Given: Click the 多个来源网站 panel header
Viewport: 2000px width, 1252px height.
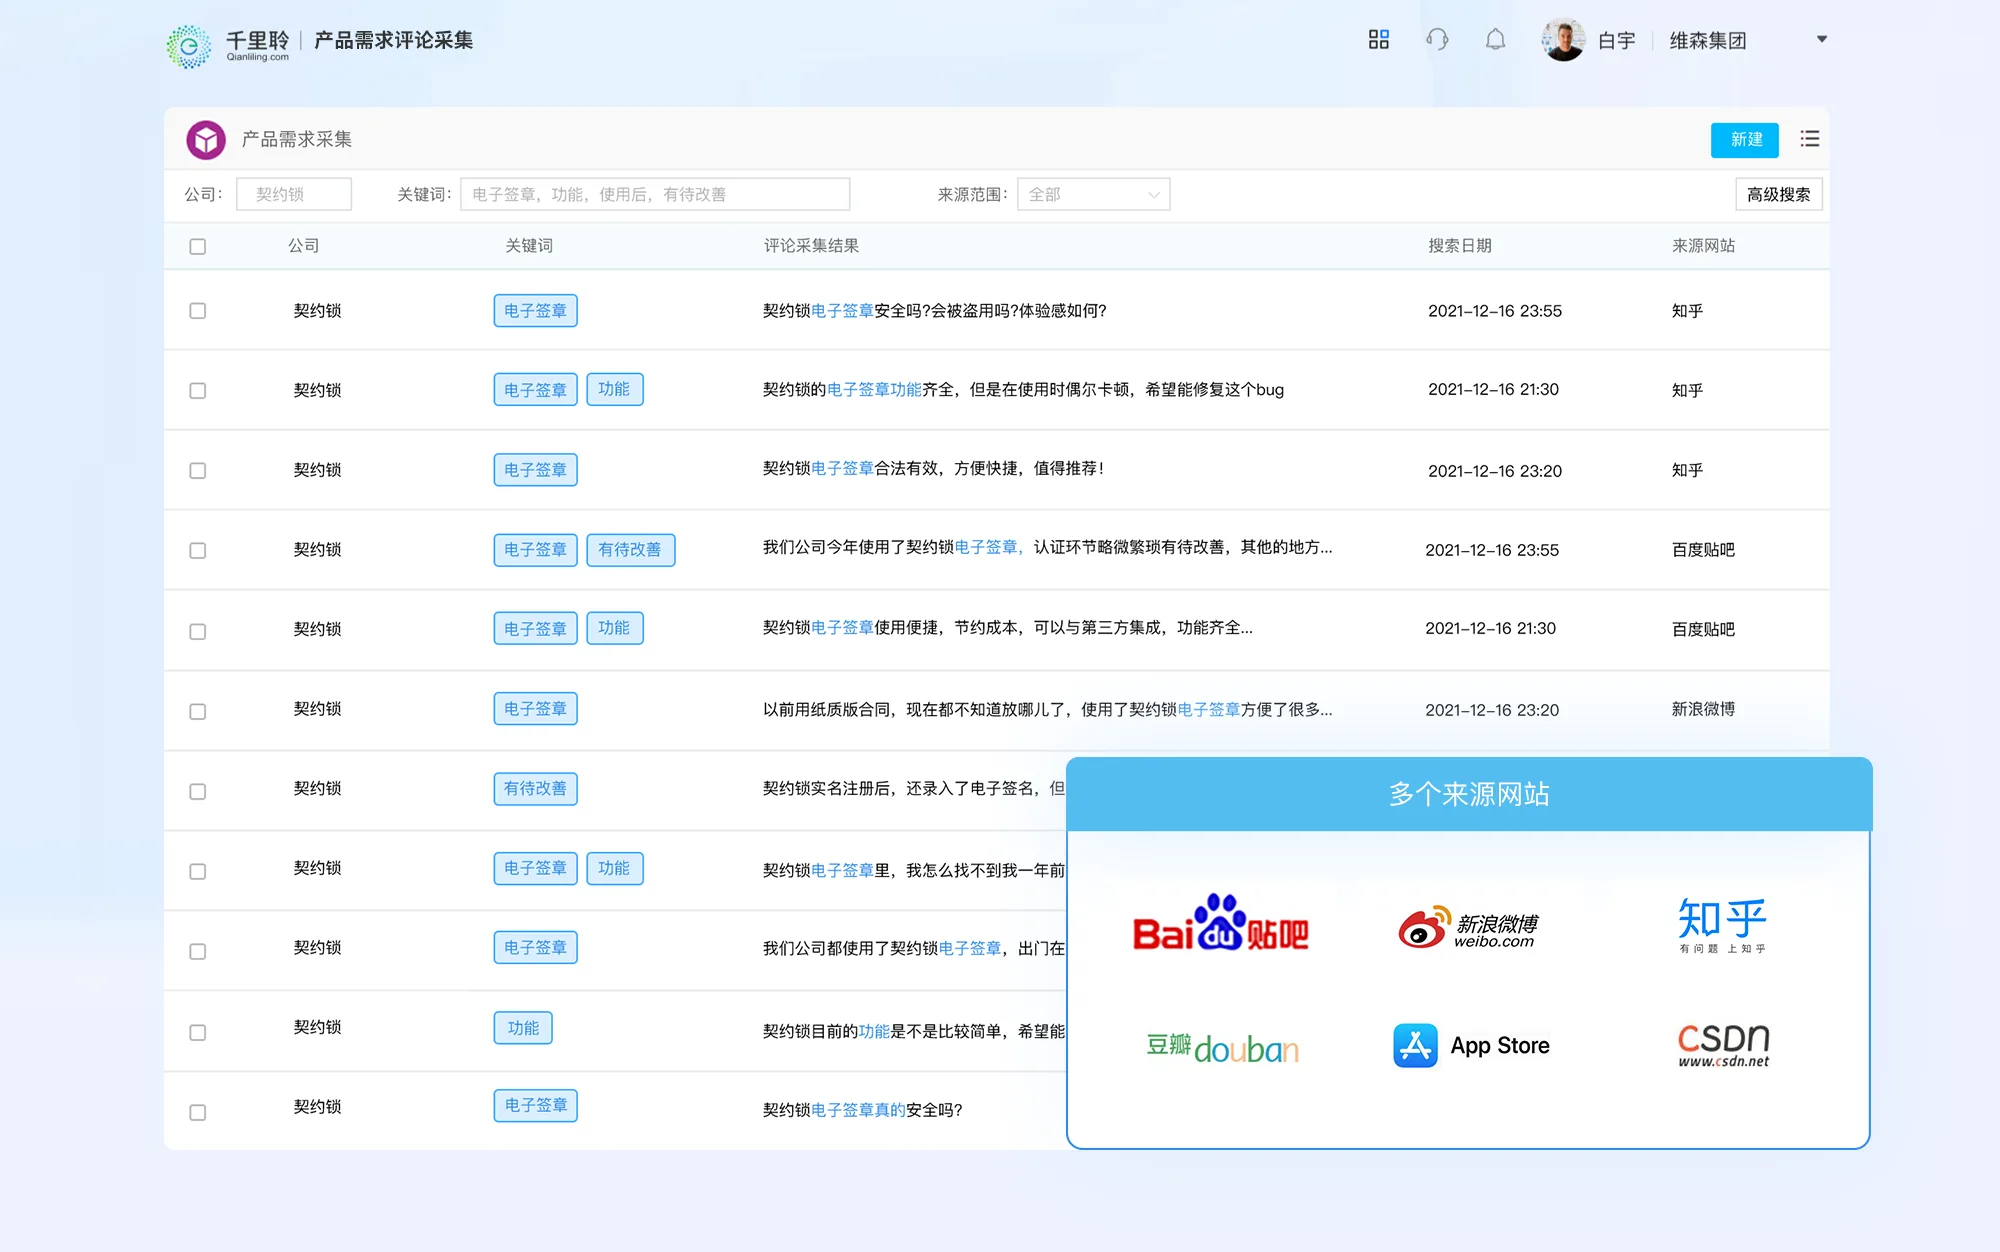Looking at the screenshot, I should point(1469,794).
